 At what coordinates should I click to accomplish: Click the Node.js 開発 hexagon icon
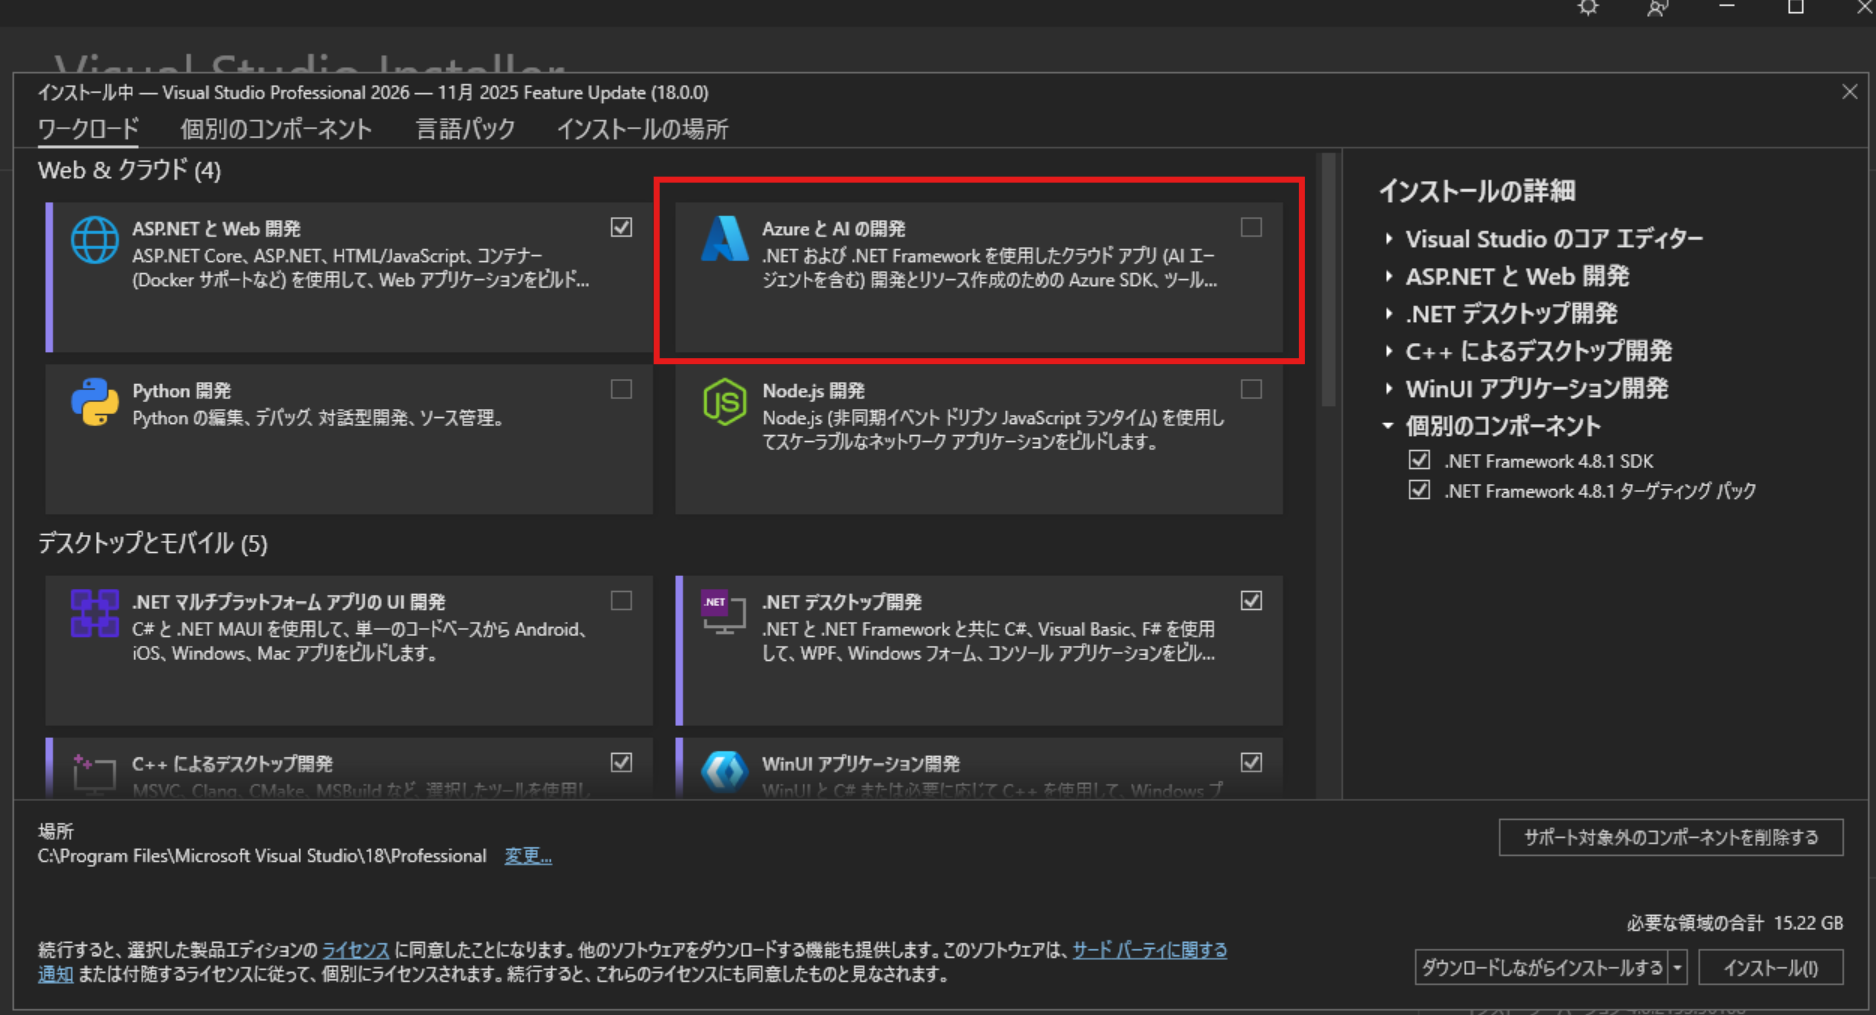coord(725,402)
